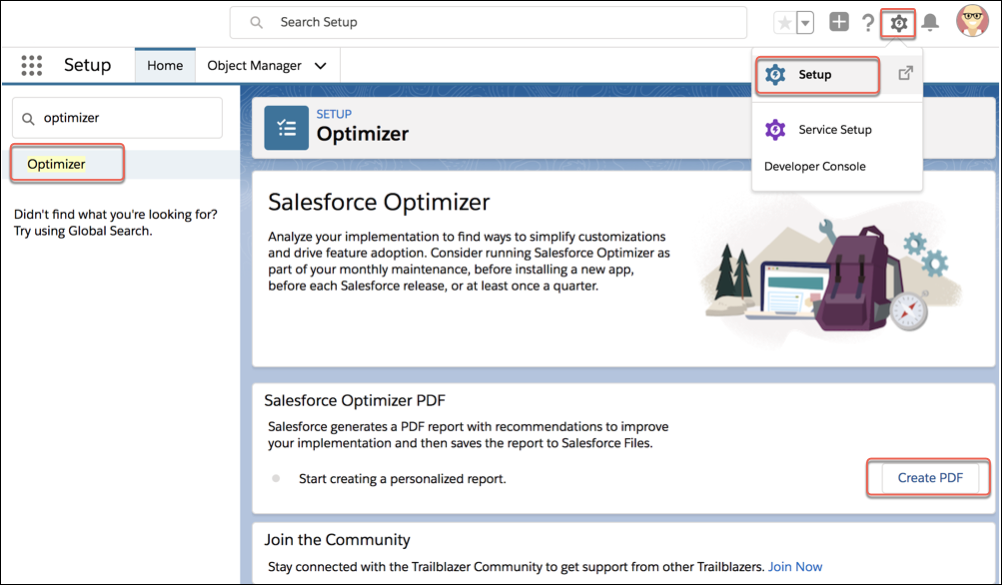1002x585 pixels.
Task: Expand the Object Manager chevron dropdown
Action: (321, 66)
